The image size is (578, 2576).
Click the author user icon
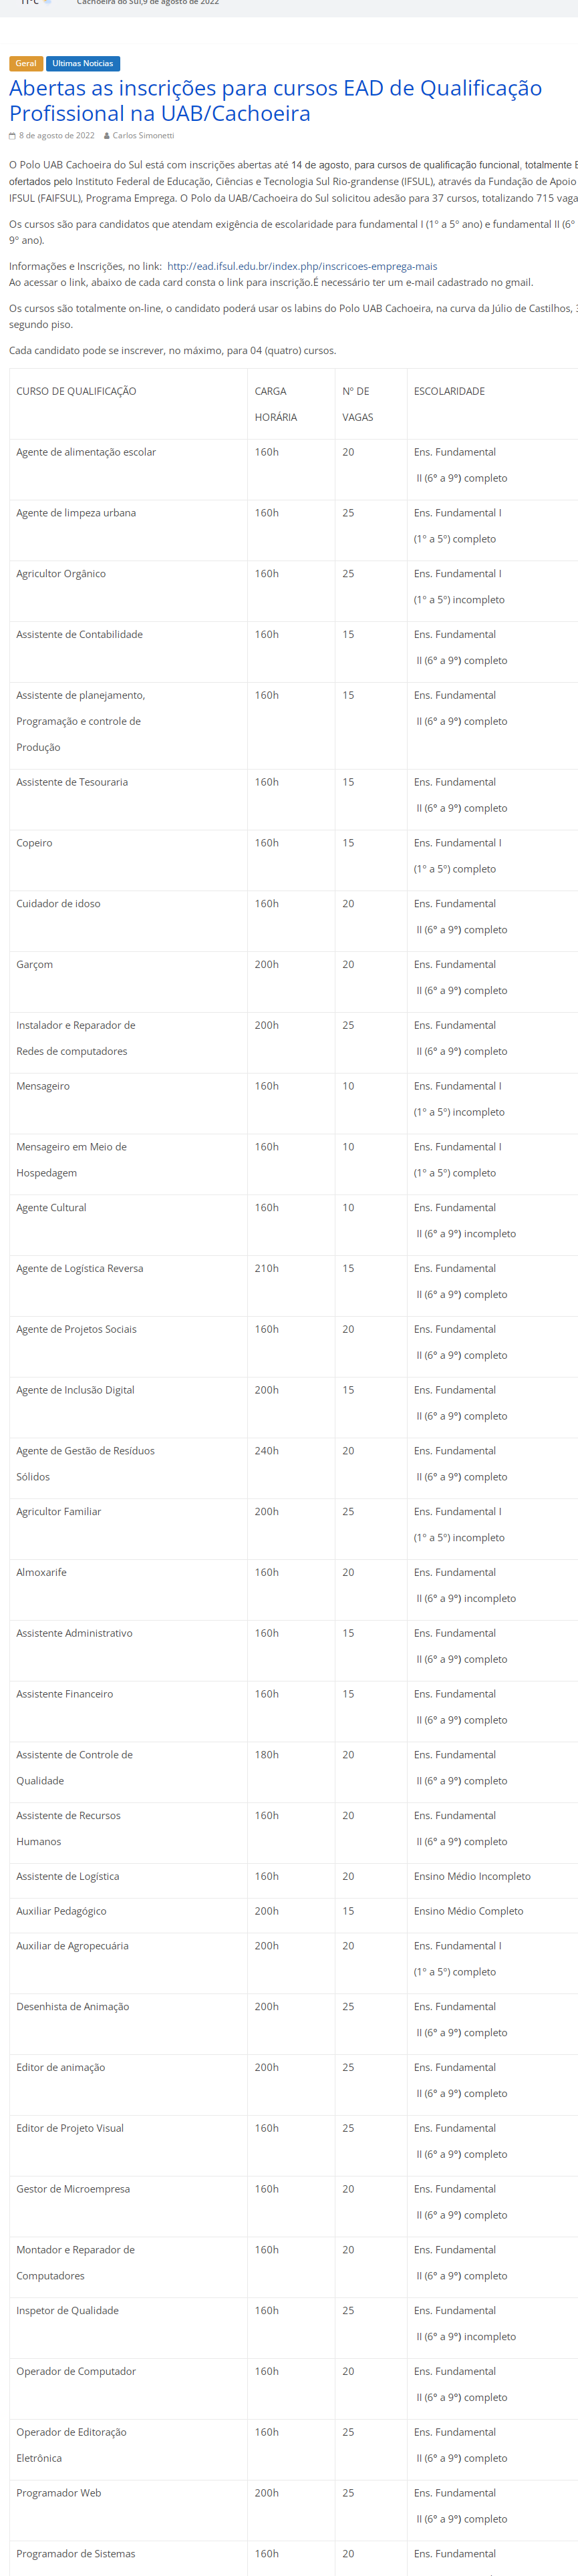106,136
